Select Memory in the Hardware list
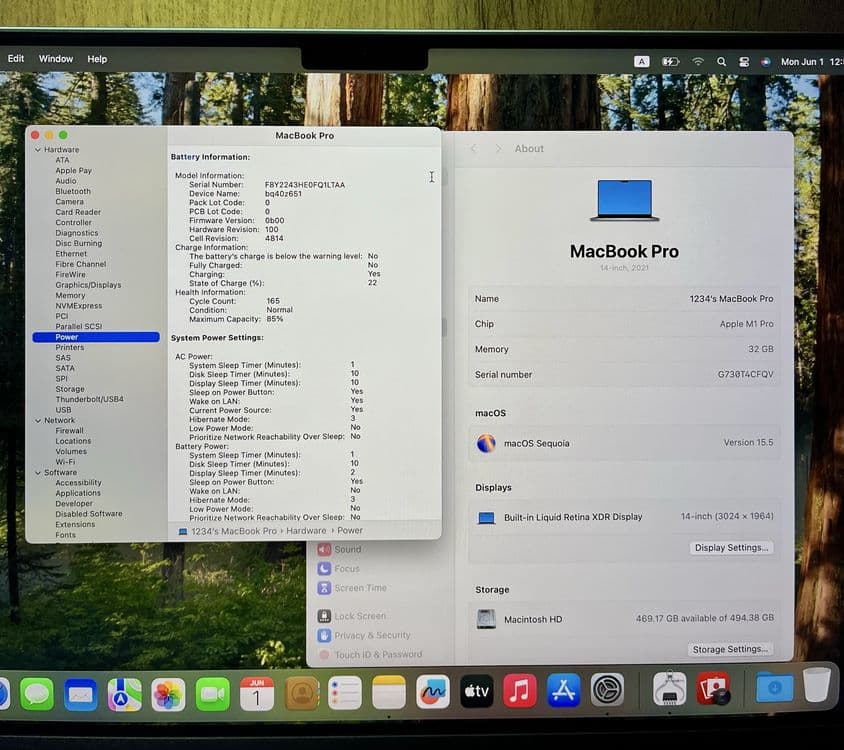 tap(70, 295)
